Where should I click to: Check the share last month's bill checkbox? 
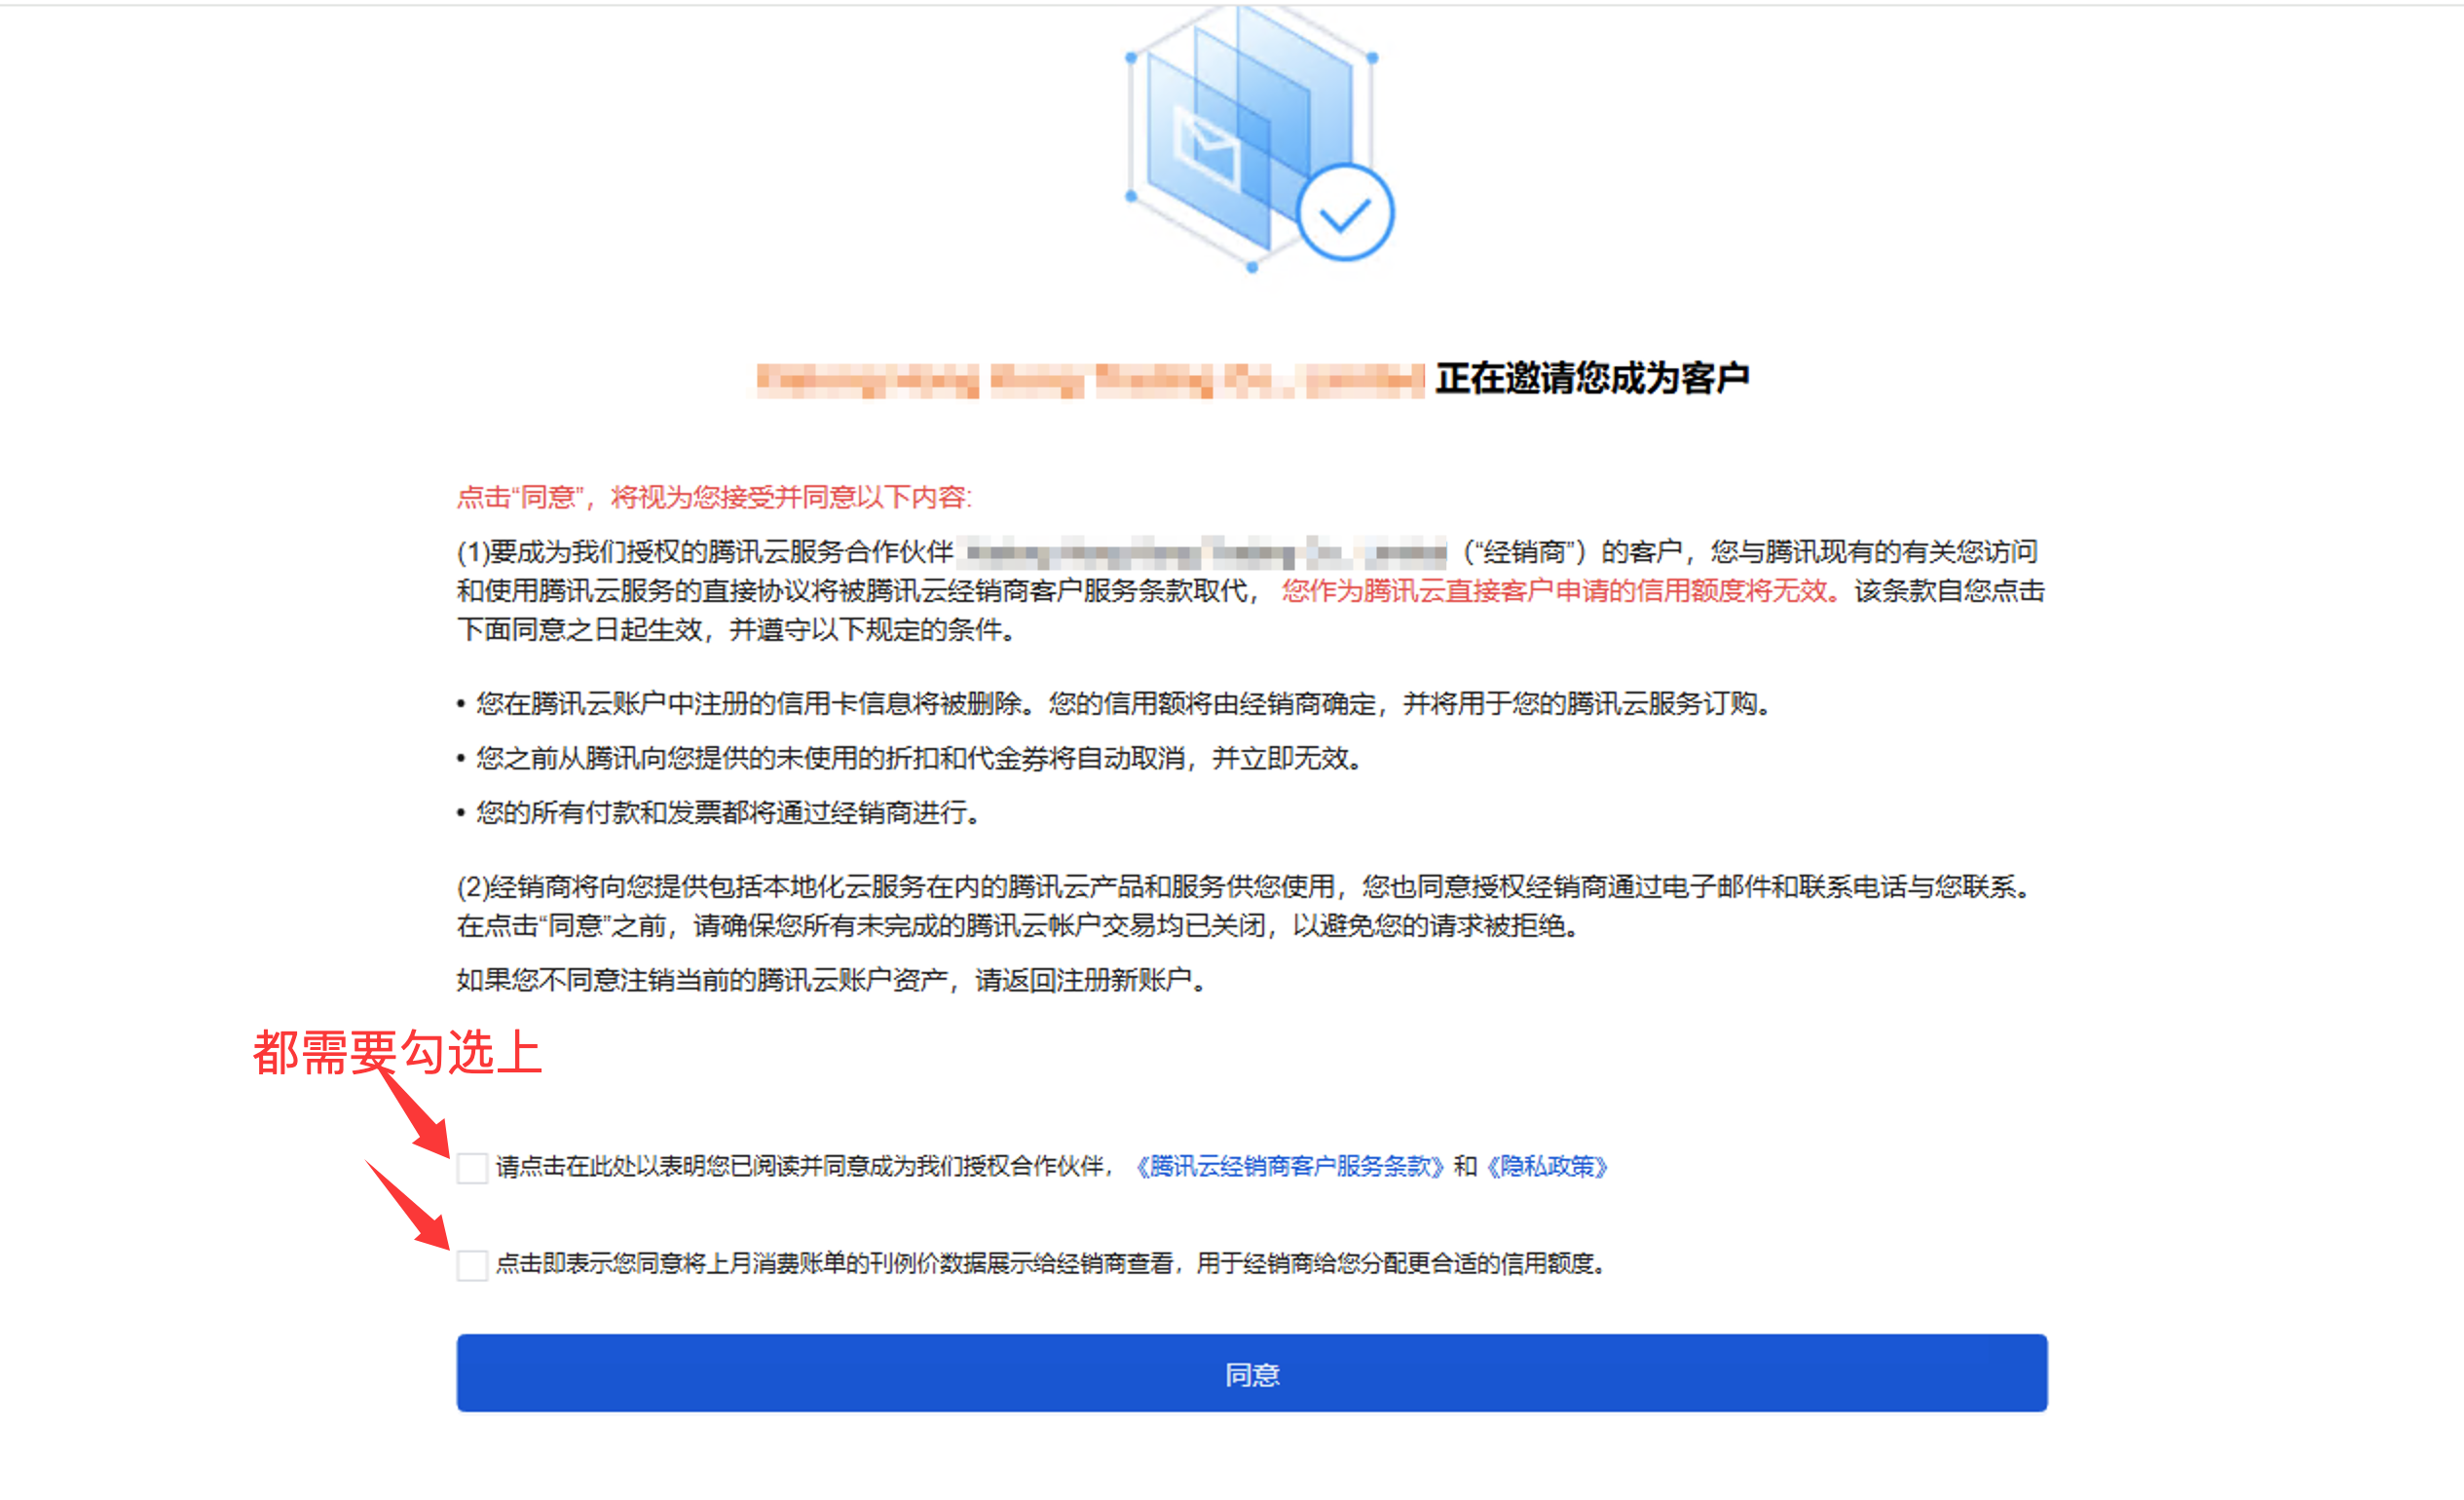[x=472, y=1265]
